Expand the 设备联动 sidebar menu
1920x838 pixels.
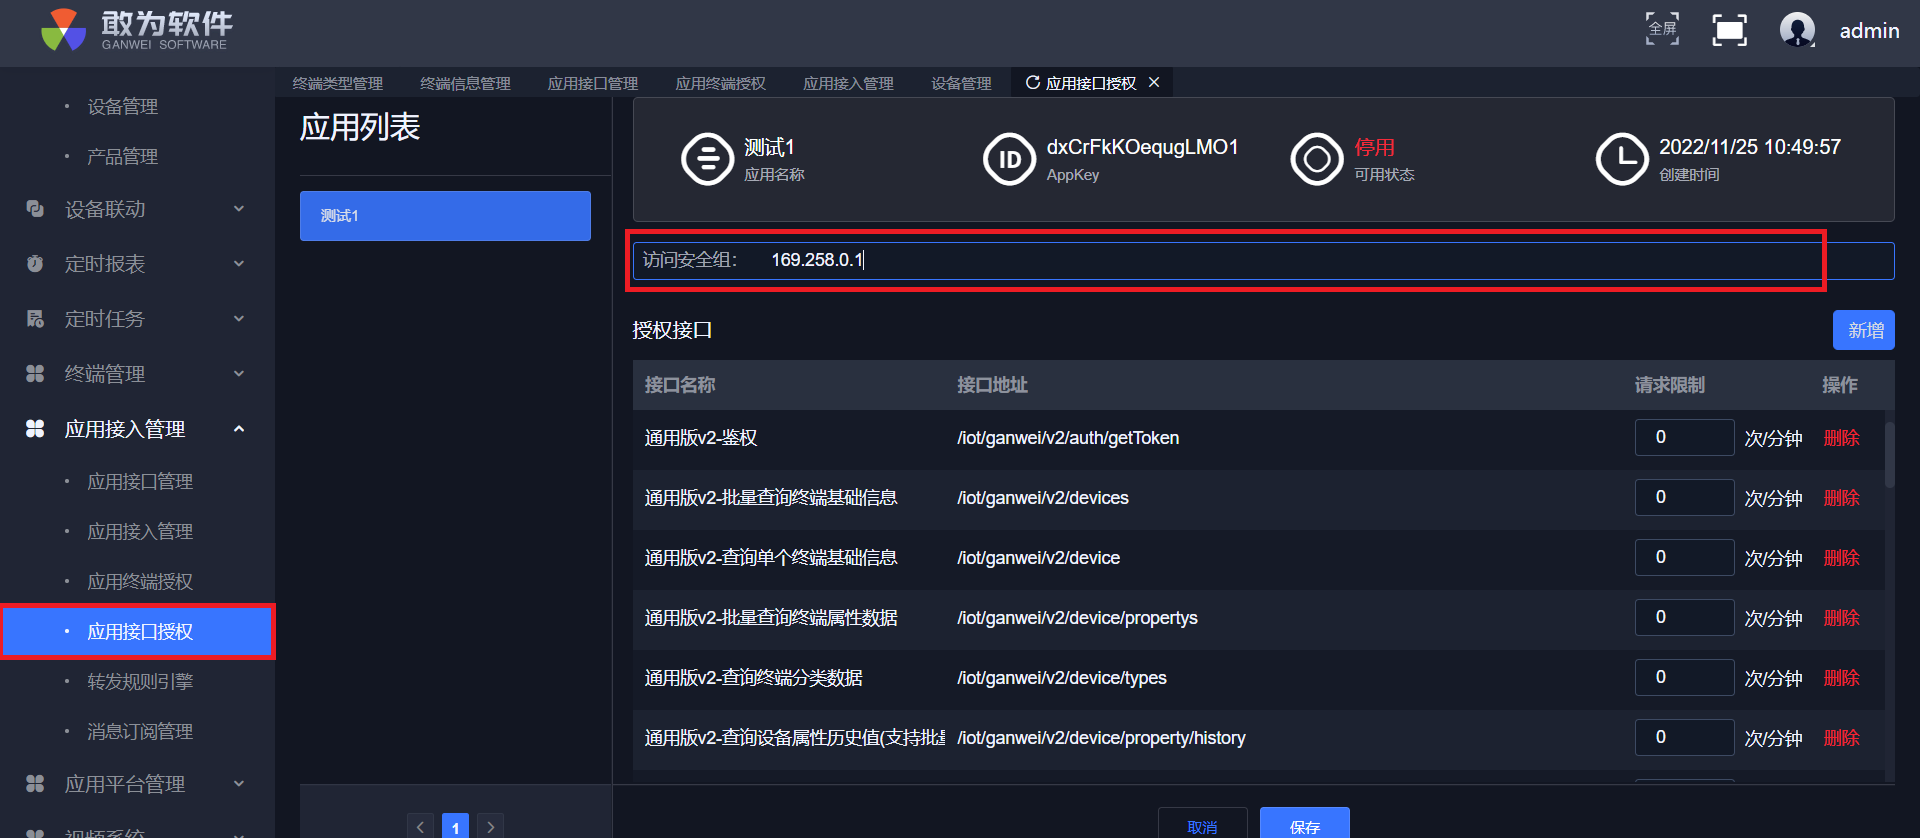(238, 209)
